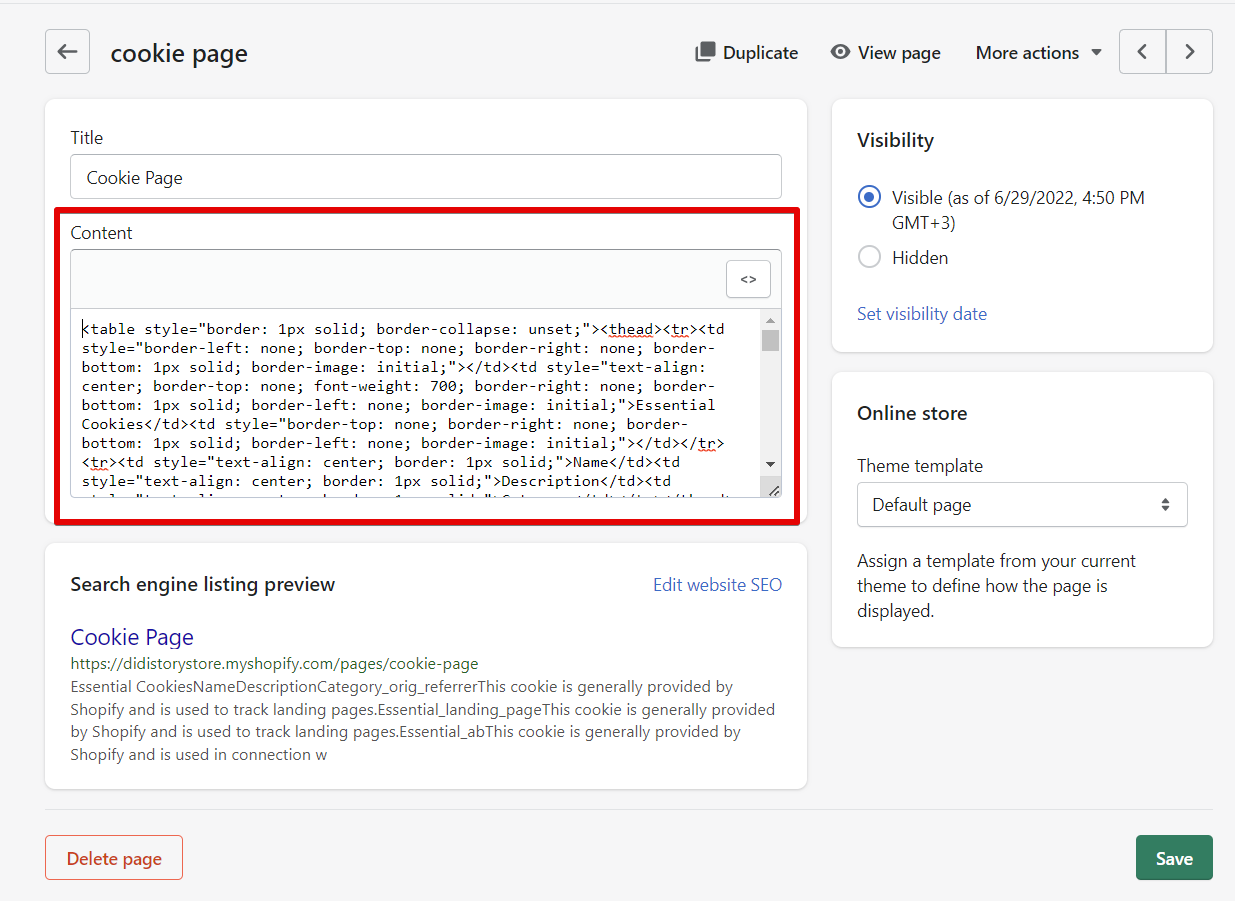The width and height of the screenshot is (1235, 901).
Task: Click the Edit website SEO link
Action: pyautogui.click(x=717, y=585)
